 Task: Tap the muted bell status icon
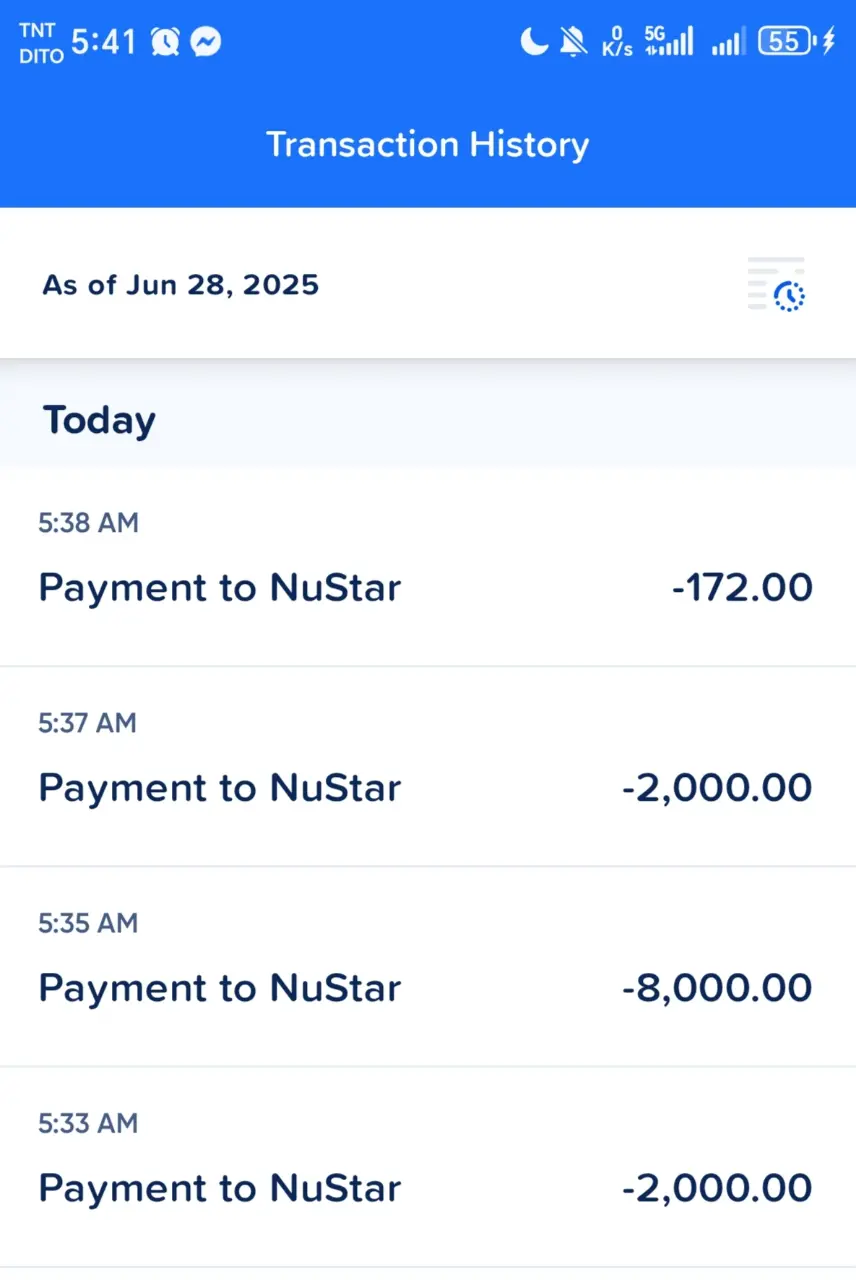[573, 42]
